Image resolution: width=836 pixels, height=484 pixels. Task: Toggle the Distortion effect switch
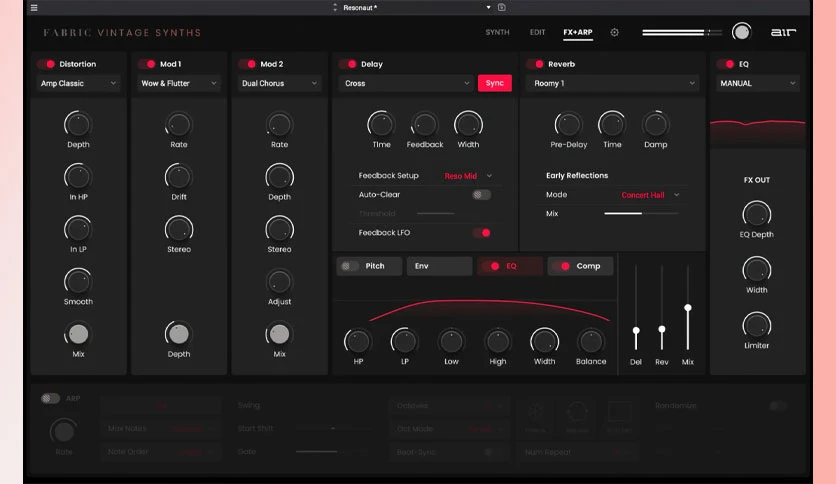pyautogui.click(x=47, y=64)
